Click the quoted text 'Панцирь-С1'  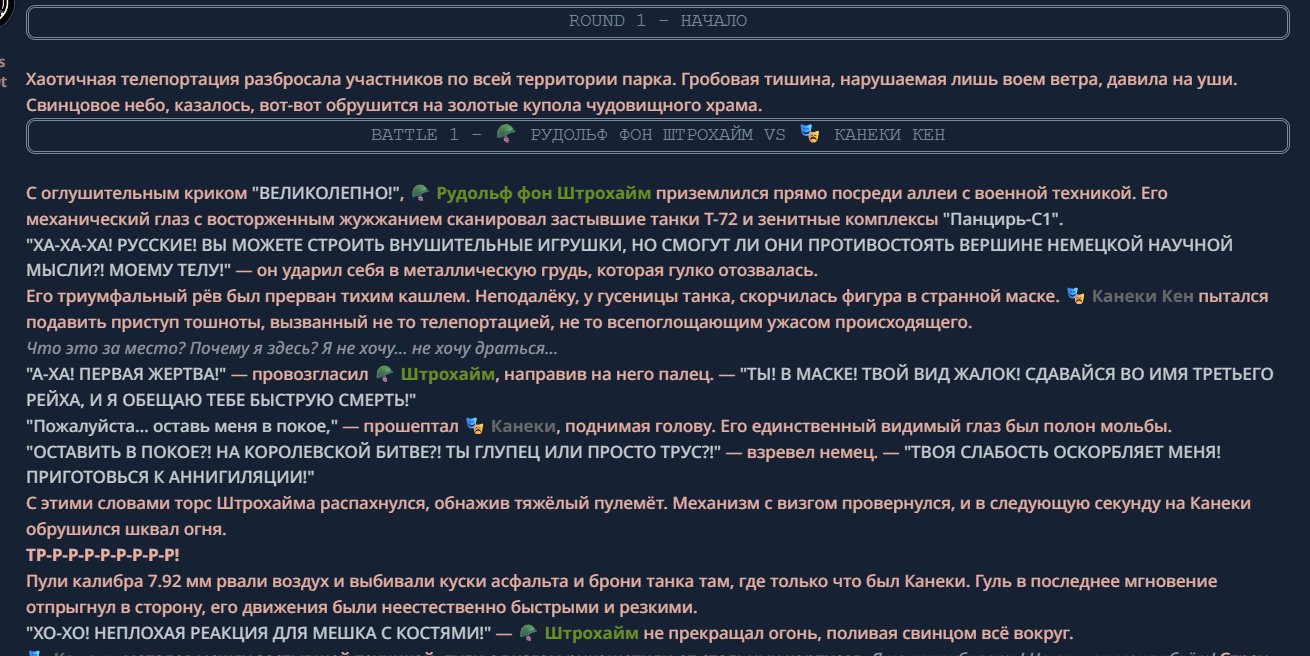[x=1001, y=219]
